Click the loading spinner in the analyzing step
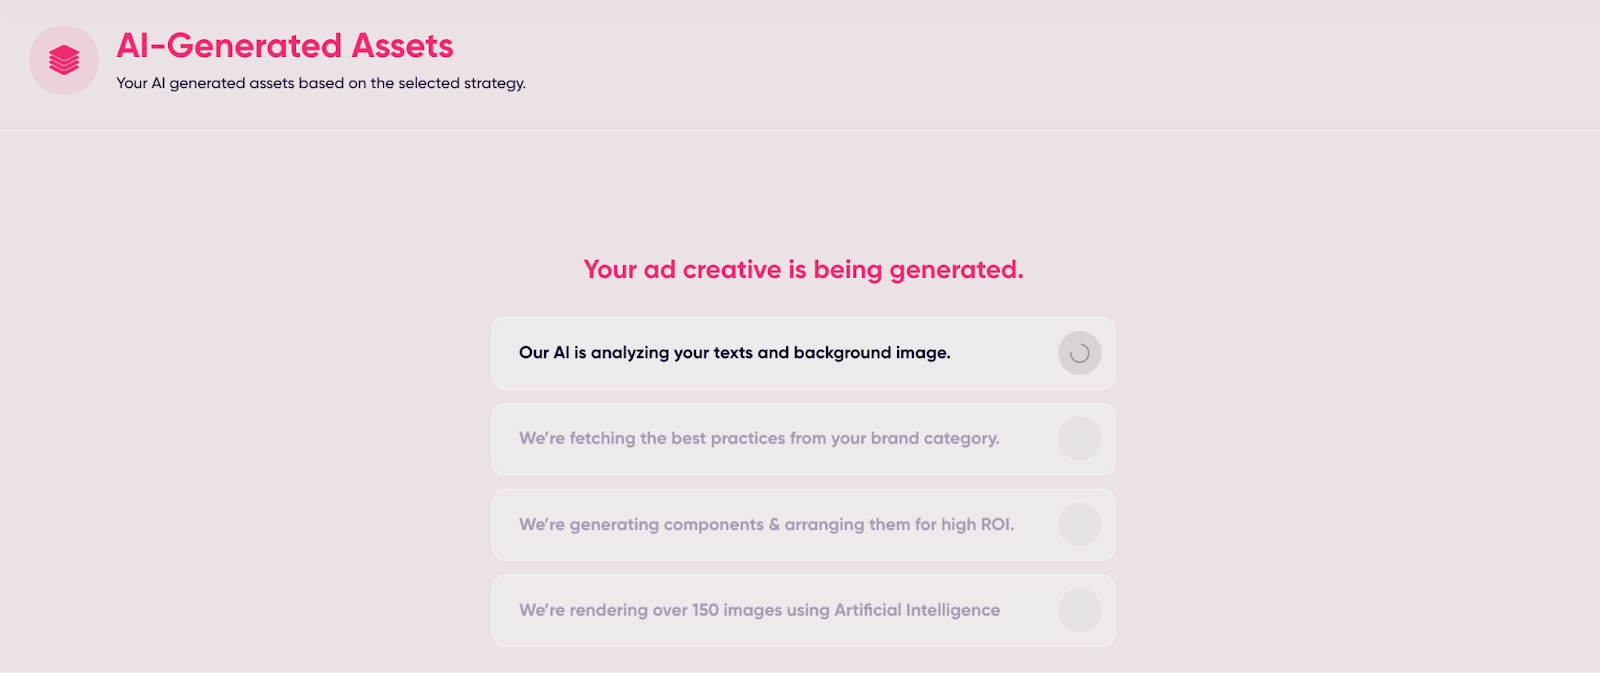 point(1079,353)
